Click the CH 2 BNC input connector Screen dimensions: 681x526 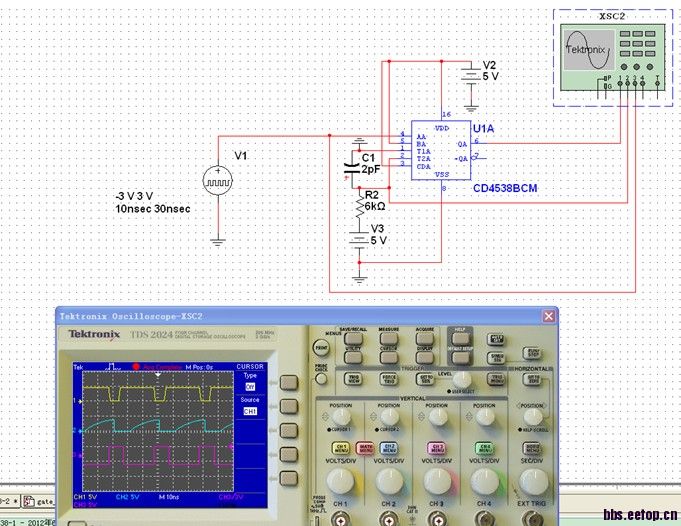point(388,519)
